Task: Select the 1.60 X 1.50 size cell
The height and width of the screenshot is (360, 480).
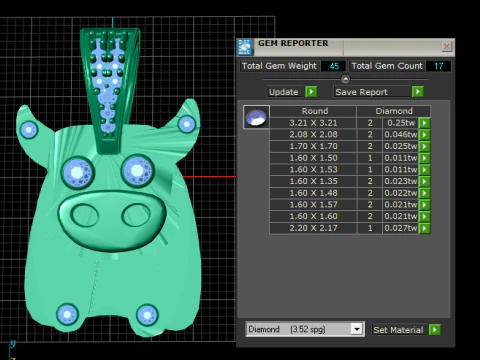Action: 313,158
